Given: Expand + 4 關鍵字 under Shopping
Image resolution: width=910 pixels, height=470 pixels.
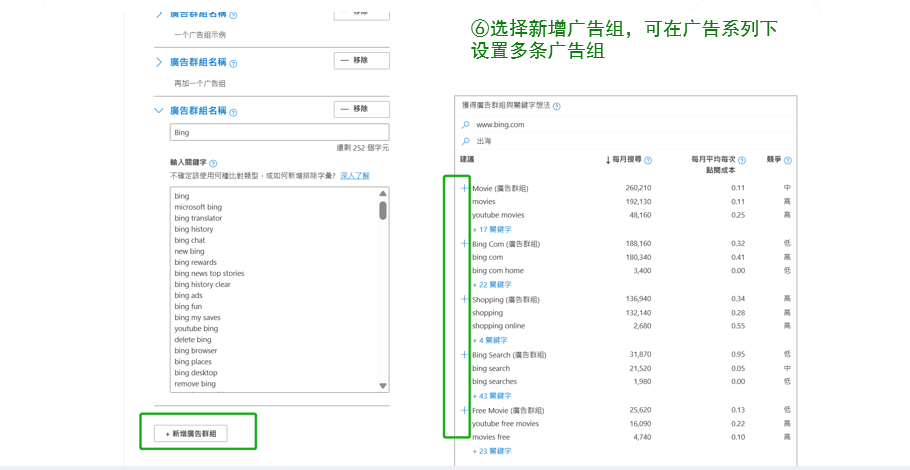Looking at the screenshot, I should coord(490,340).
